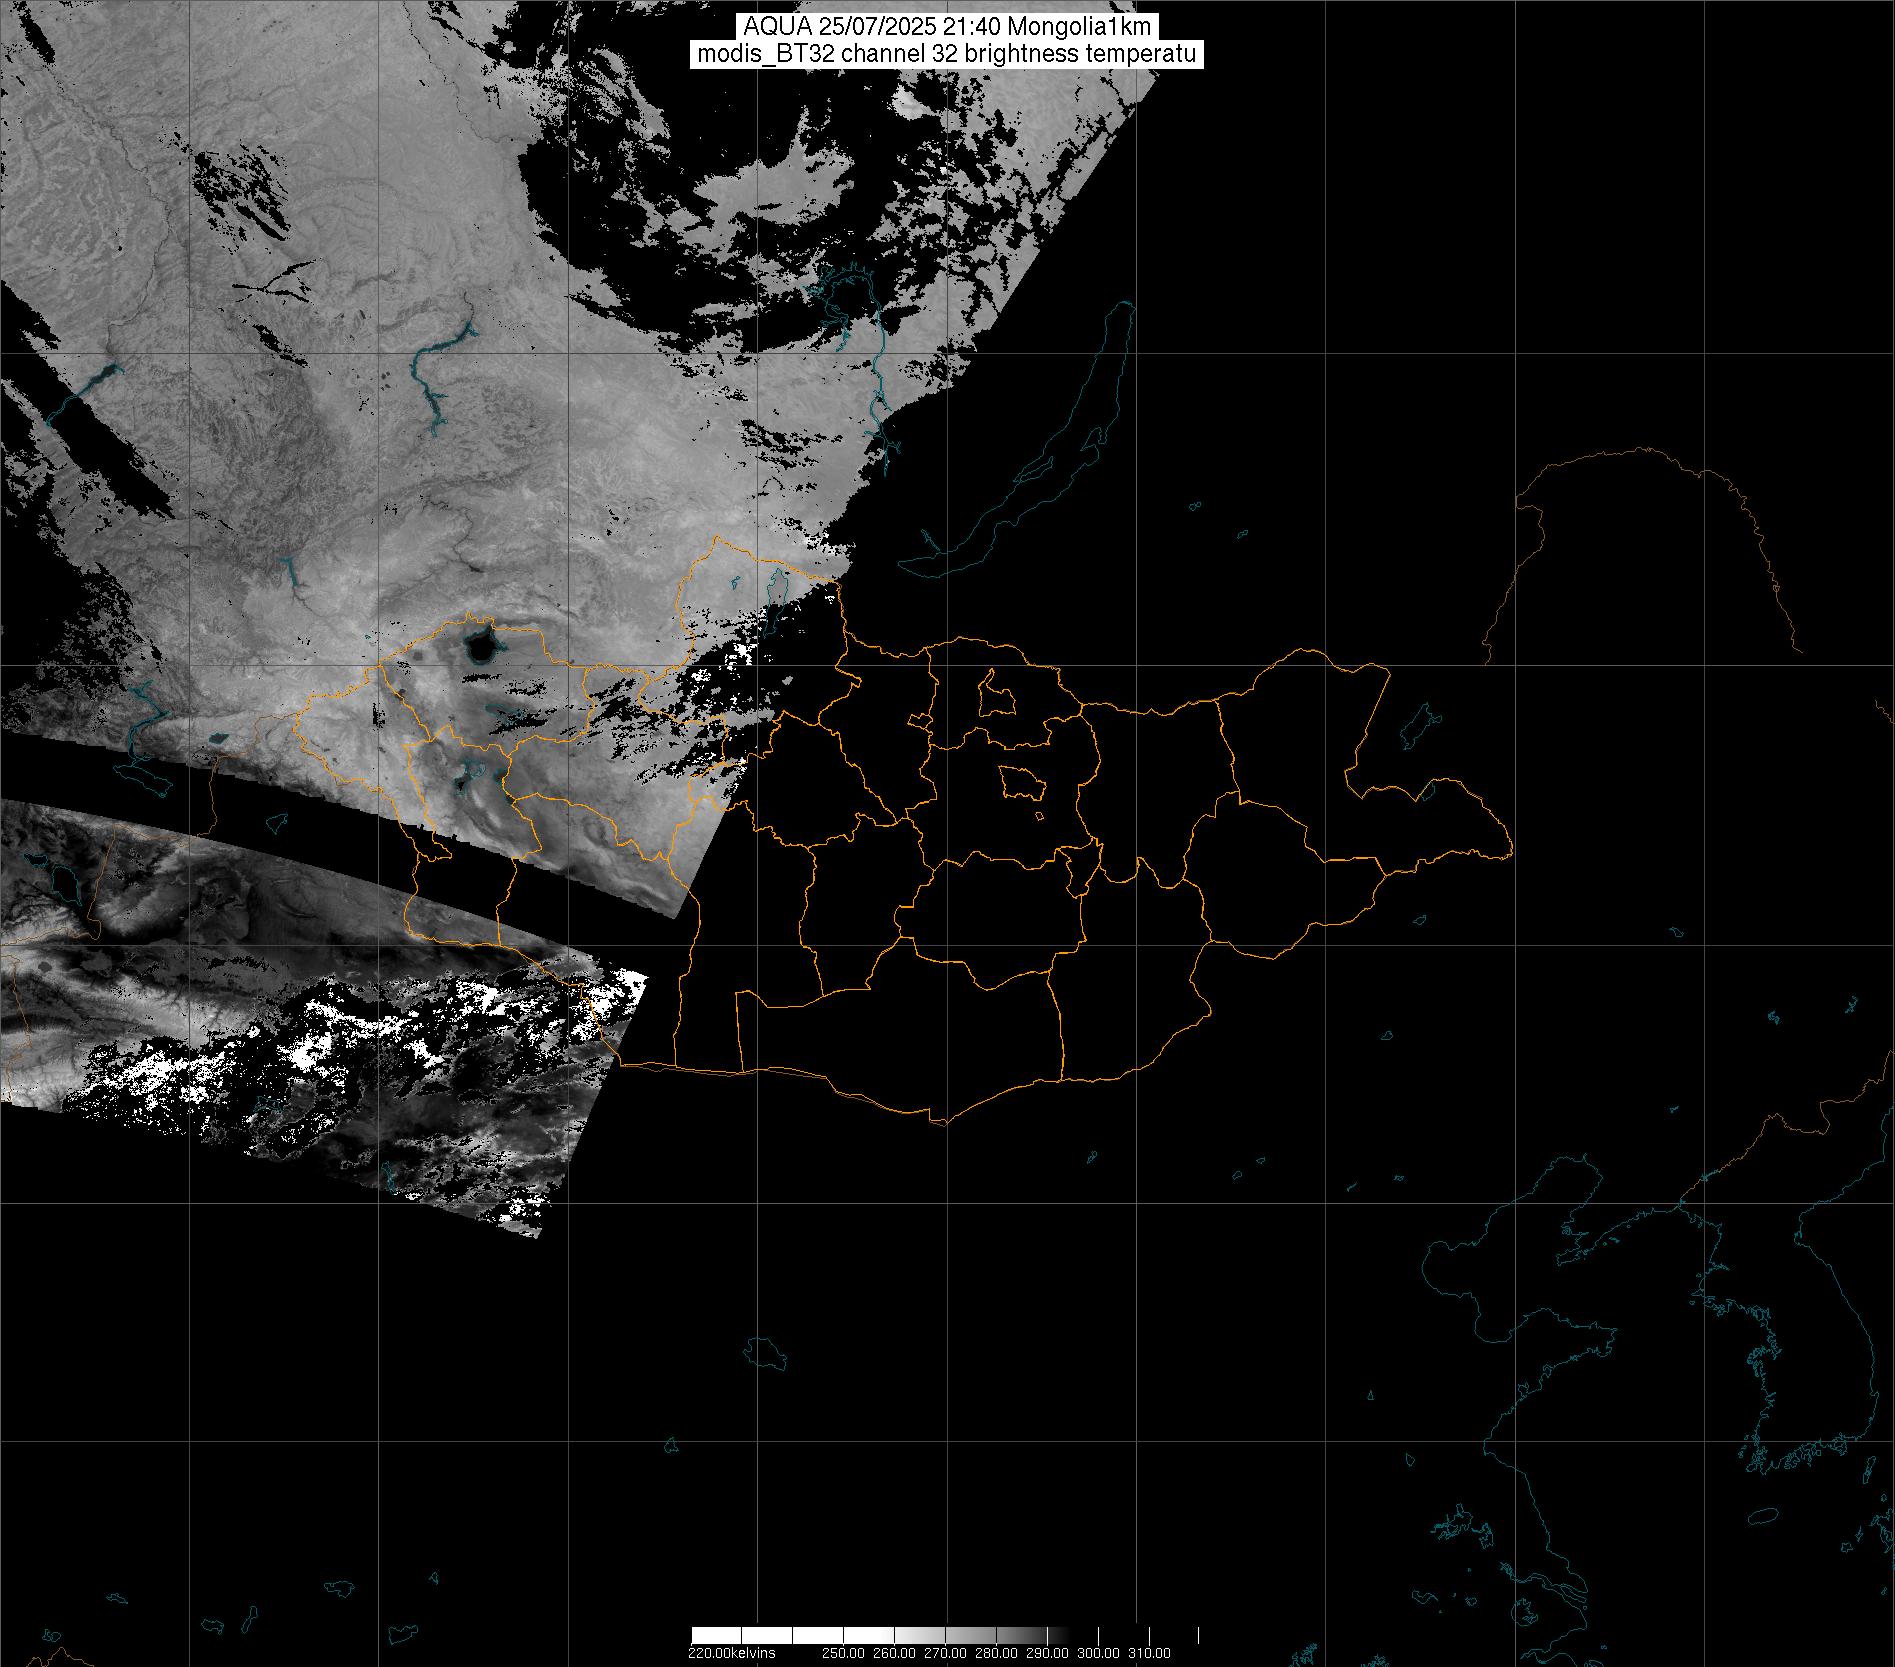Click the "260.00" colorbar label
This screenshot has width=1895, height=1667.
click(893, 1652)
